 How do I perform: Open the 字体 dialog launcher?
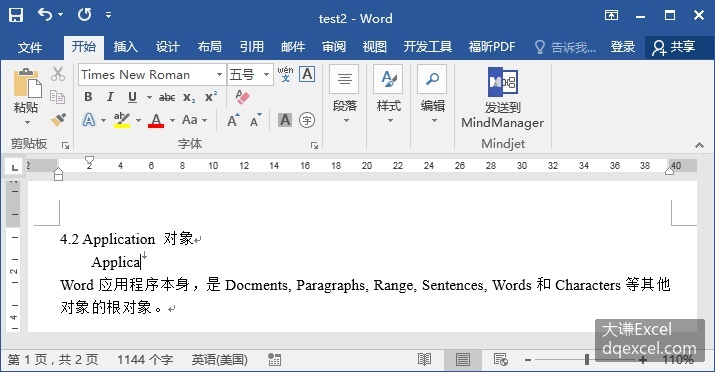click(314, 145)
